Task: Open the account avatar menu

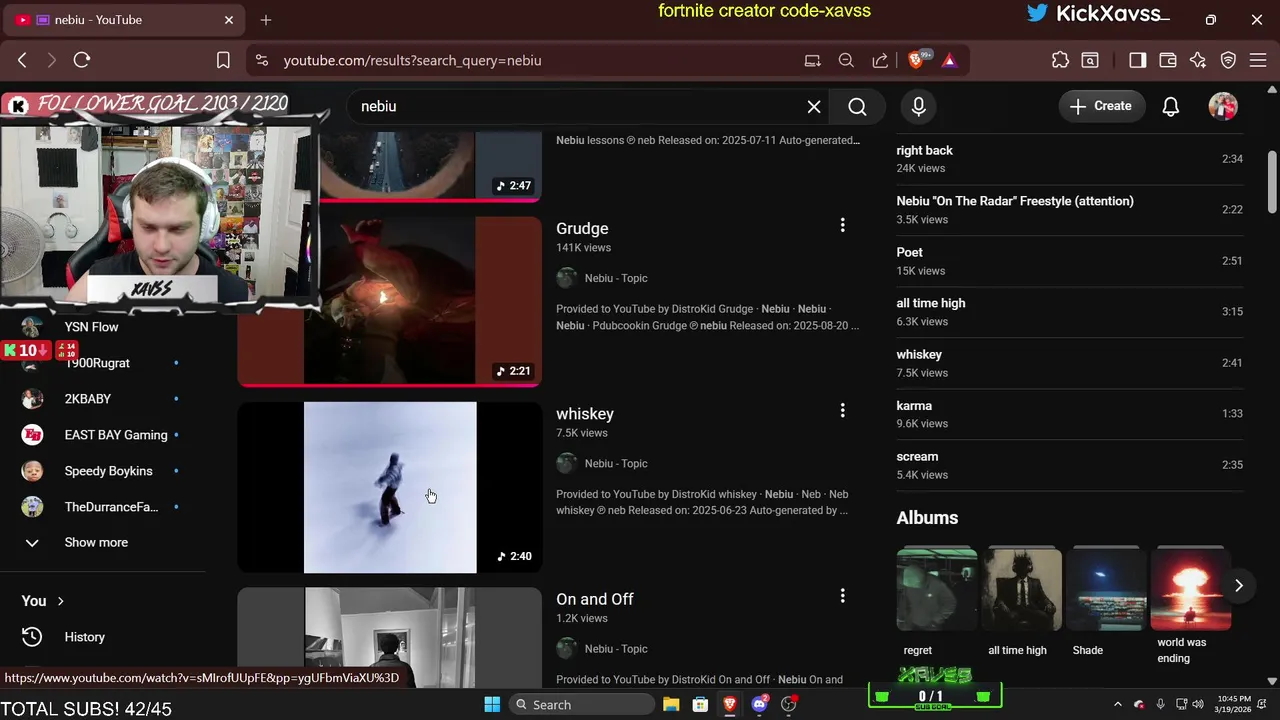Action: (1223, 106)
